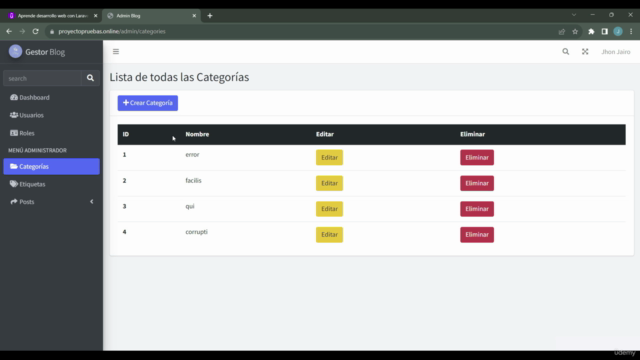Edit the category named facilis
The height and width of the screenshot is (360, 640).
329,183
